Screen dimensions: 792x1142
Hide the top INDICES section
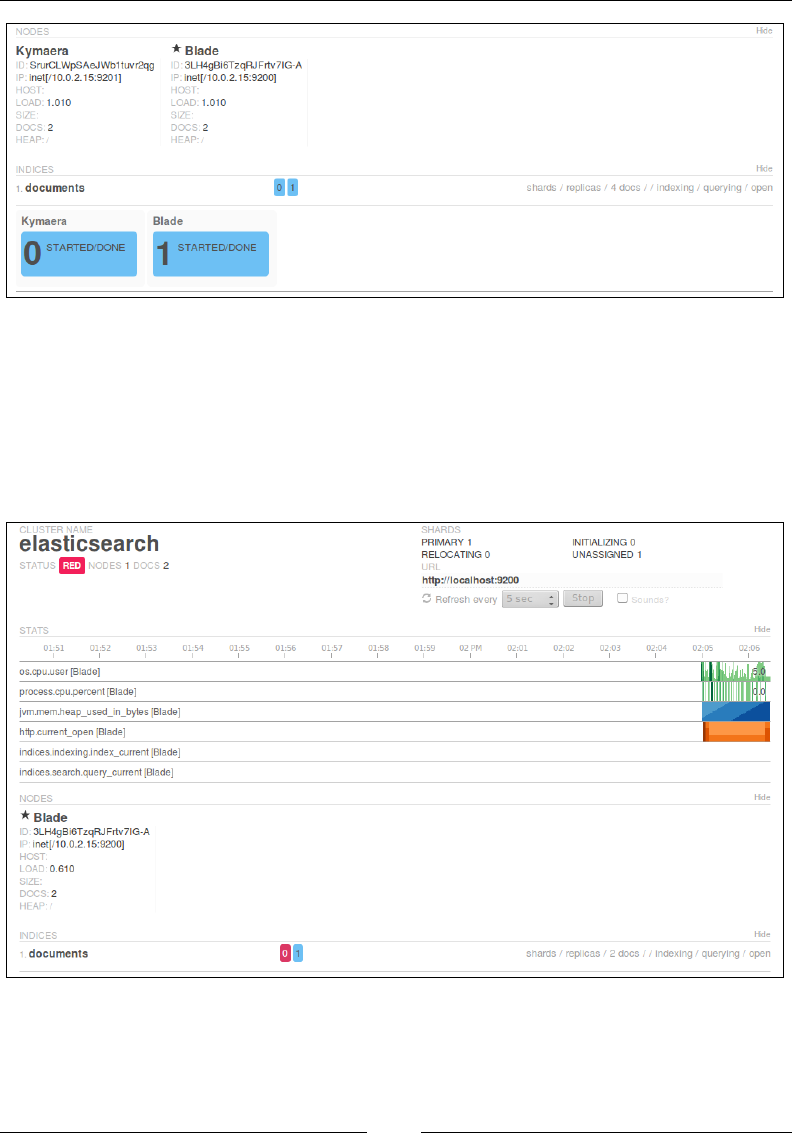point(764,168)
